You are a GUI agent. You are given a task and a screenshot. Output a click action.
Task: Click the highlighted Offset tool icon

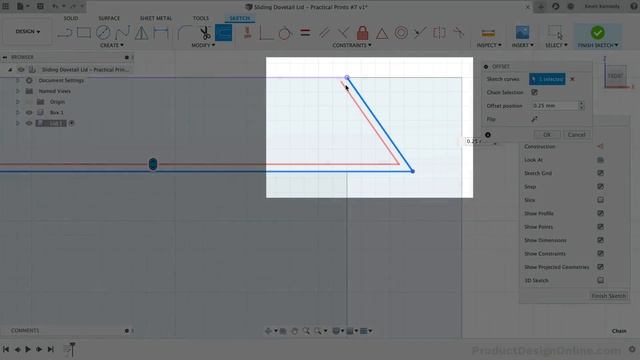(223, 33)
